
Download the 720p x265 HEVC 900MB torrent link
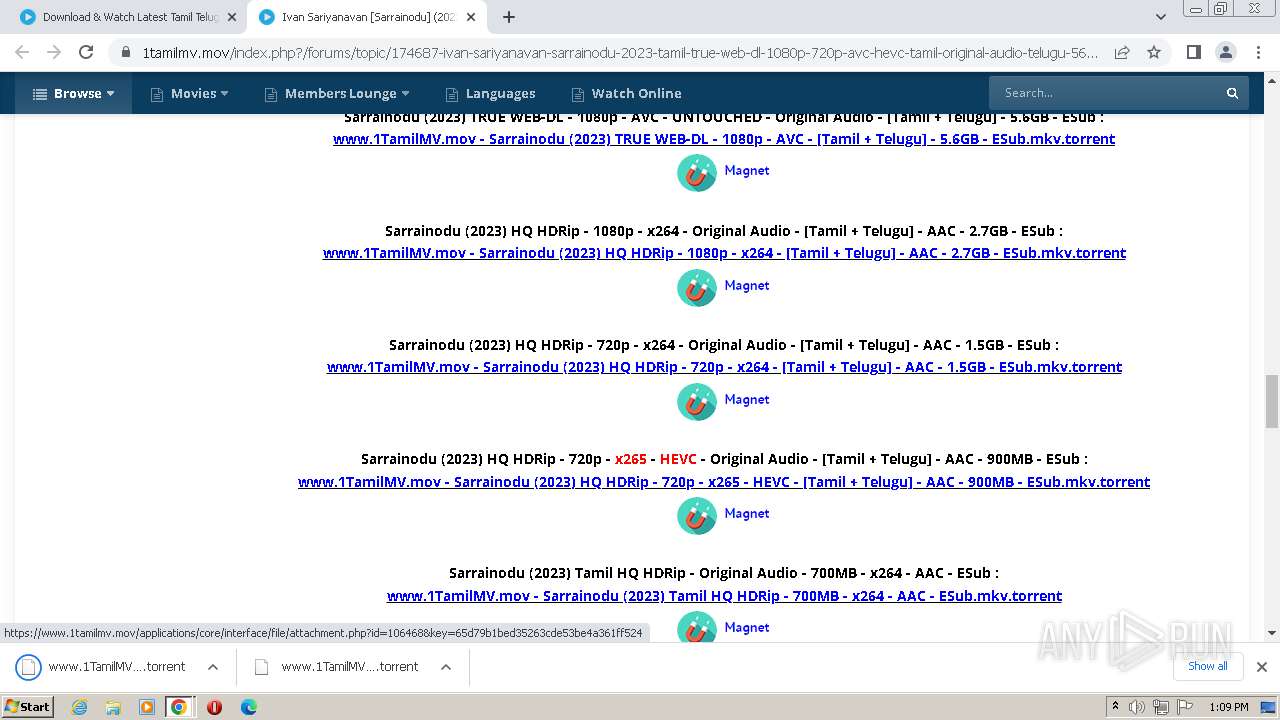724,482
